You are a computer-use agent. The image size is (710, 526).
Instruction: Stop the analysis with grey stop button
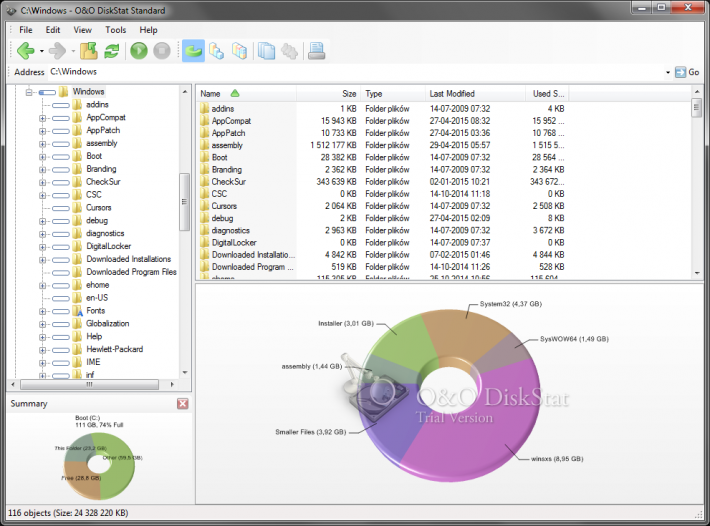[x=162, y=51]
